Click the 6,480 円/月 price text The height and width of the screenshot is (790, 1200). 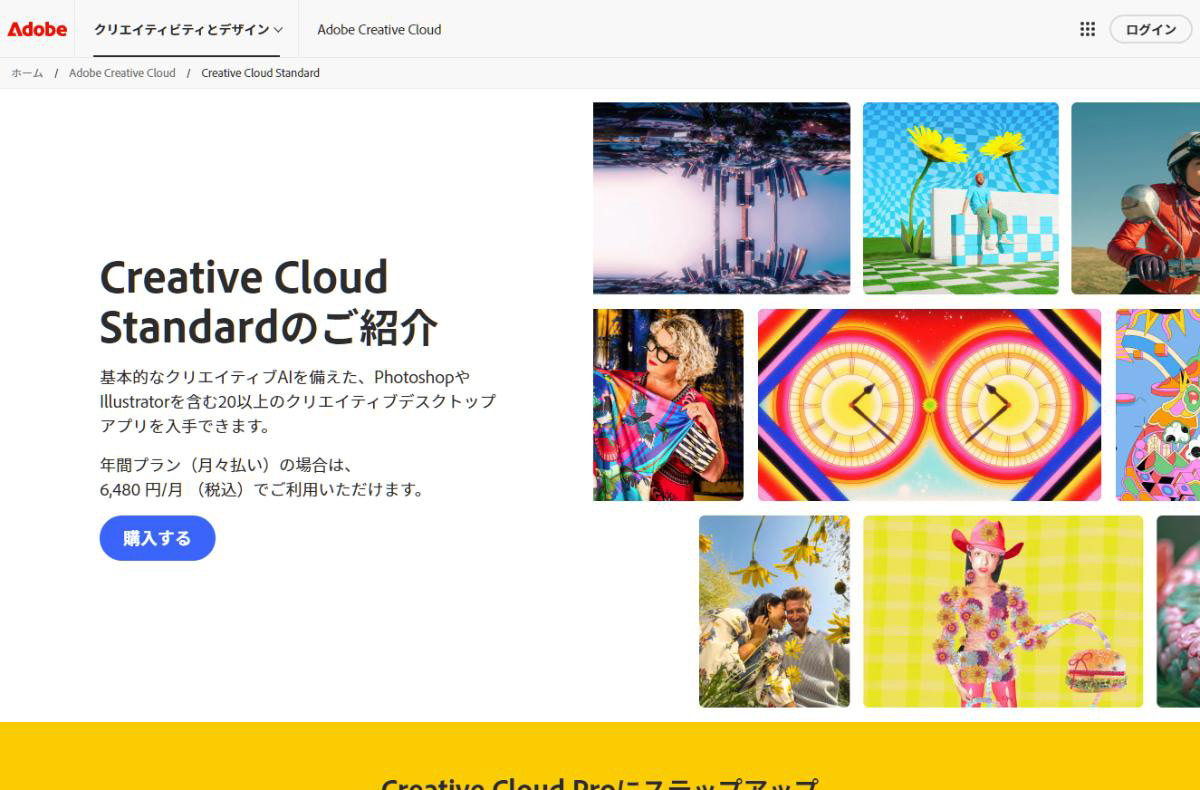(x=142, y=489)
